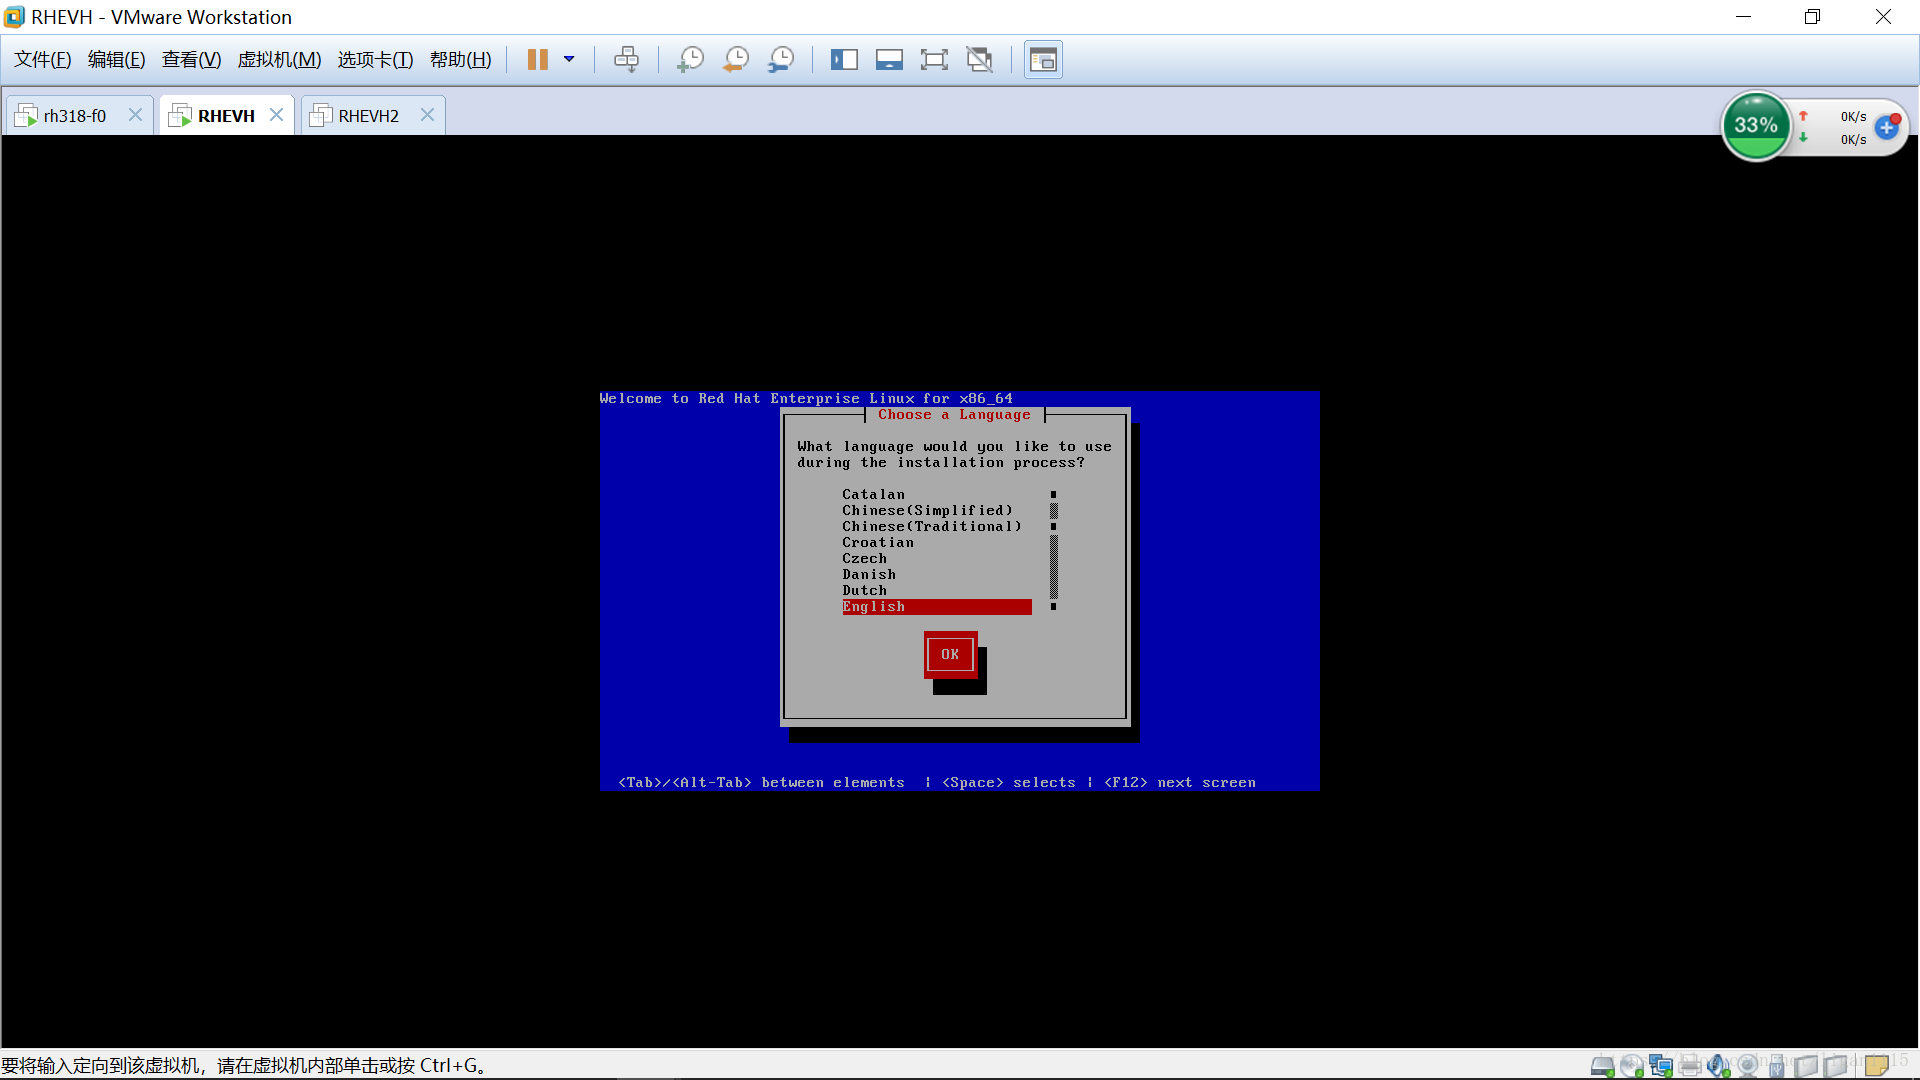Select the RHEVH tab

[x=226, y=116]
